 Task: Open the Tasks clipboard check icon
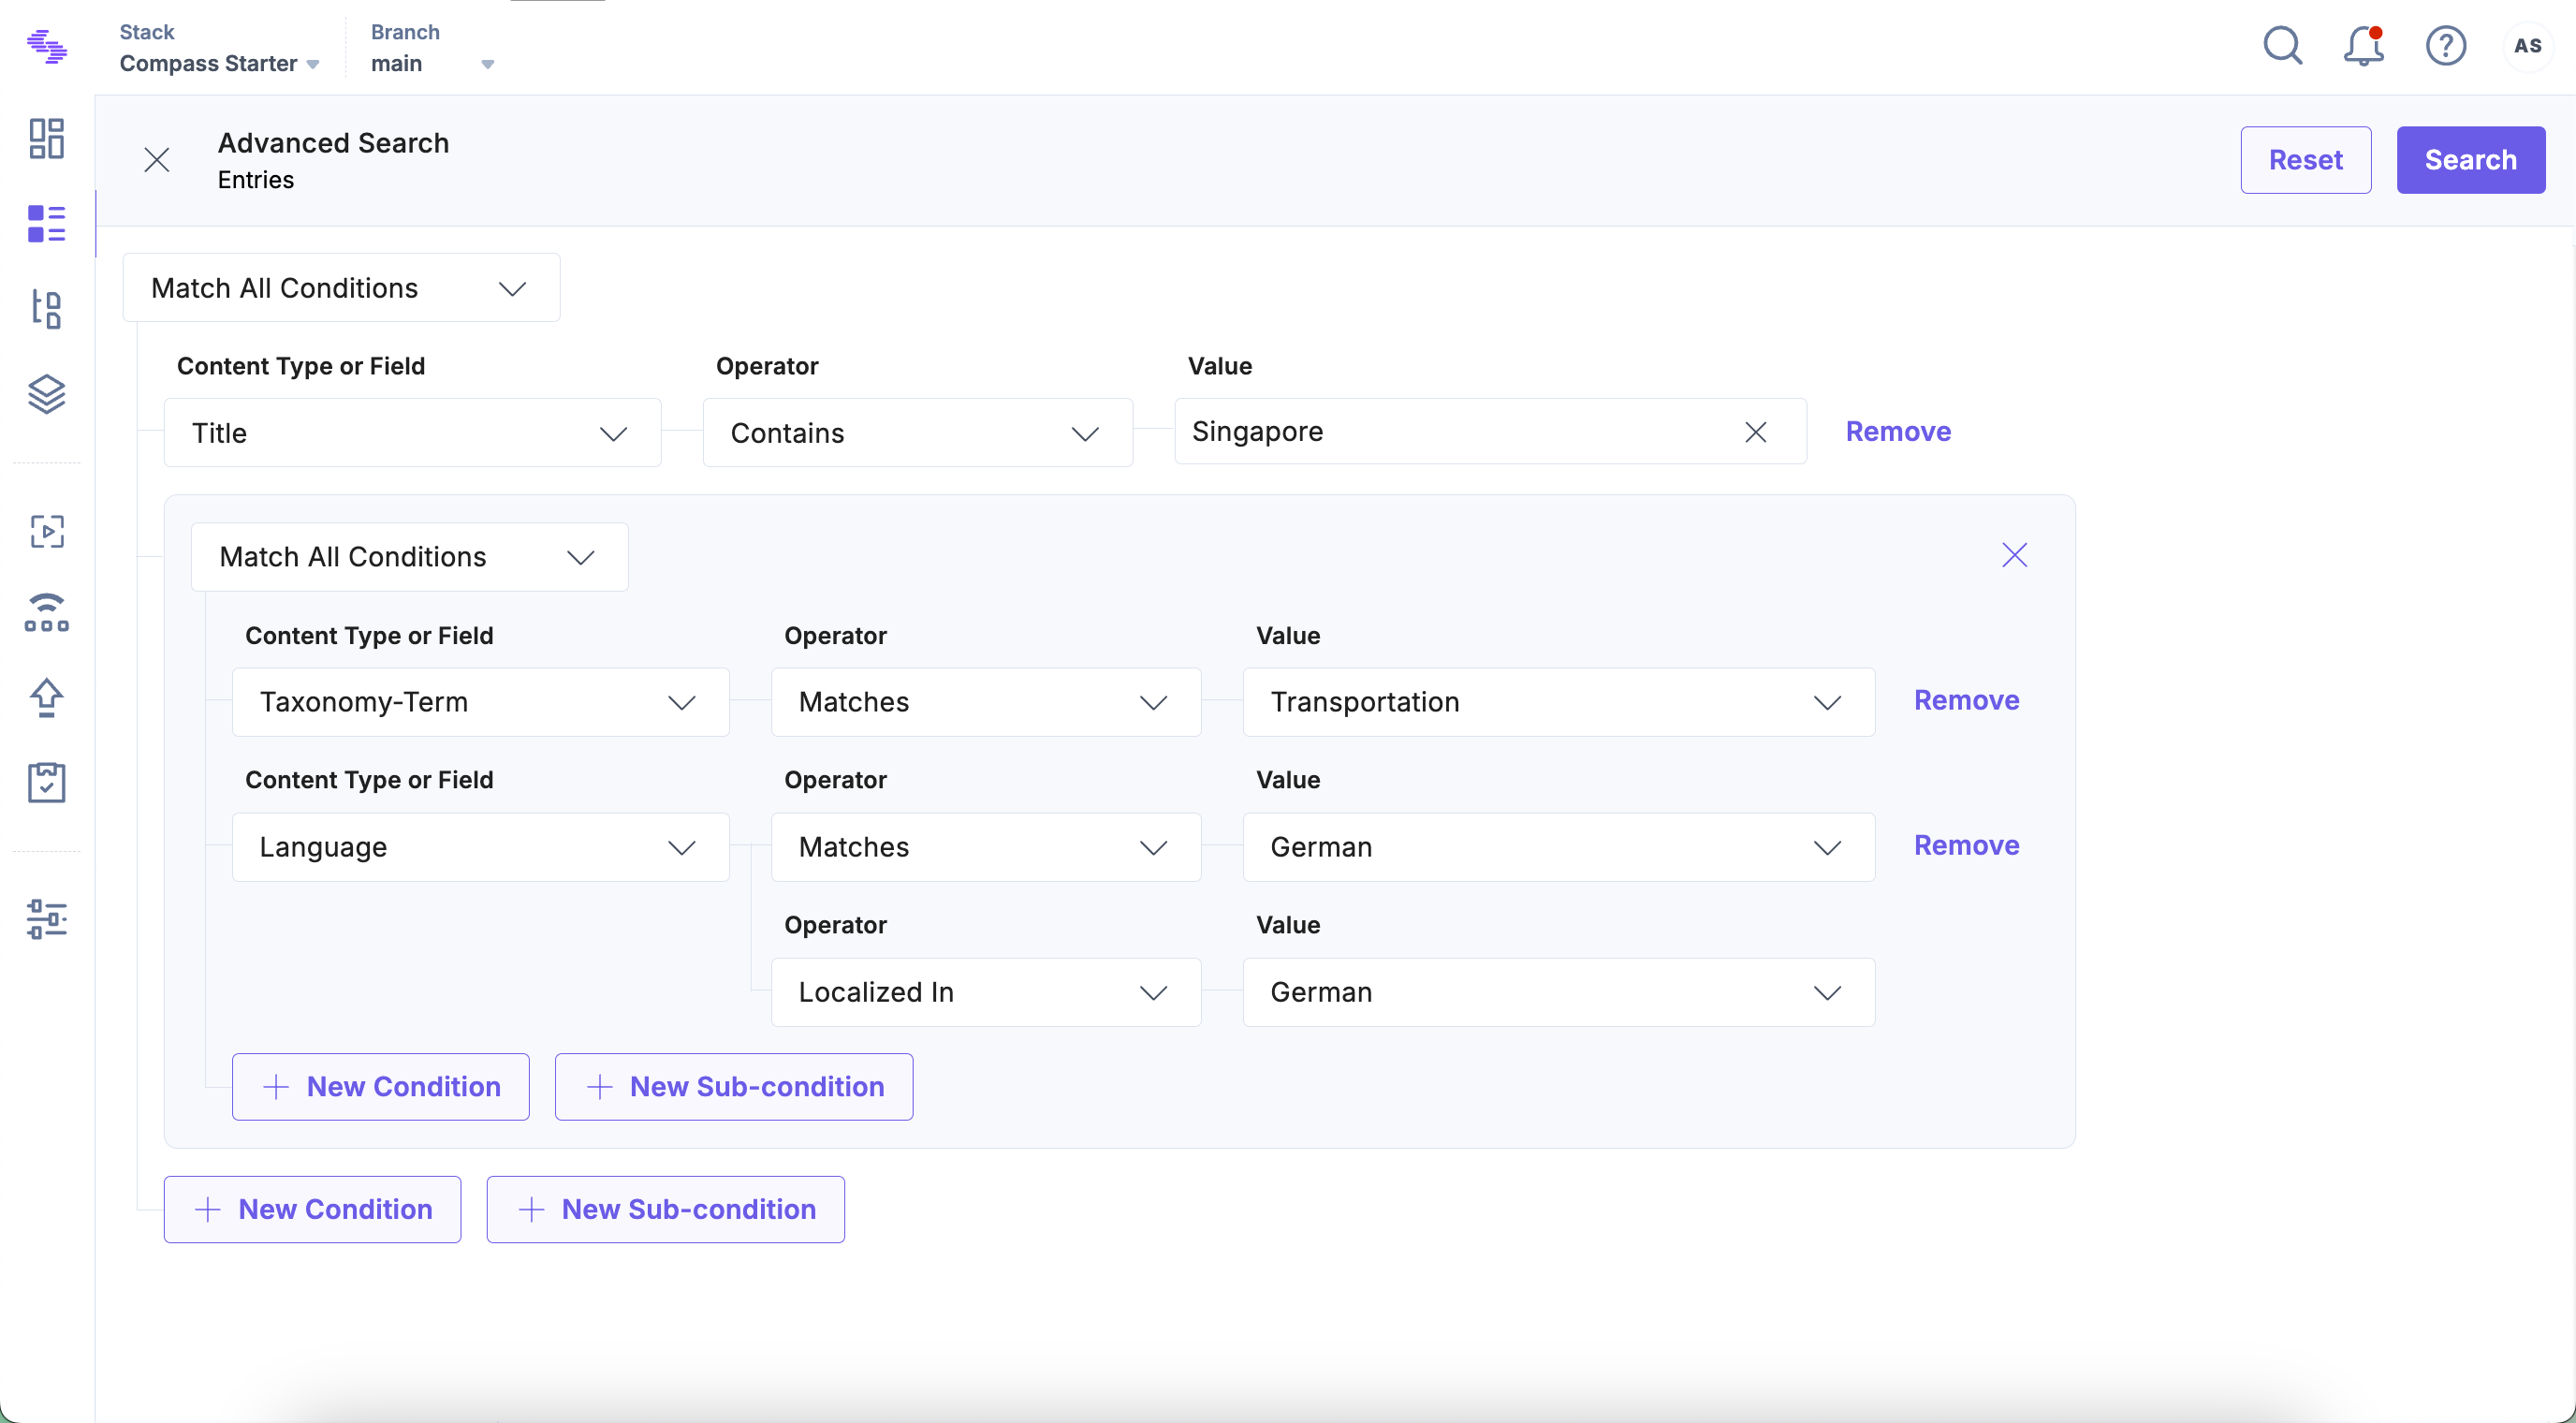[47, 782]
